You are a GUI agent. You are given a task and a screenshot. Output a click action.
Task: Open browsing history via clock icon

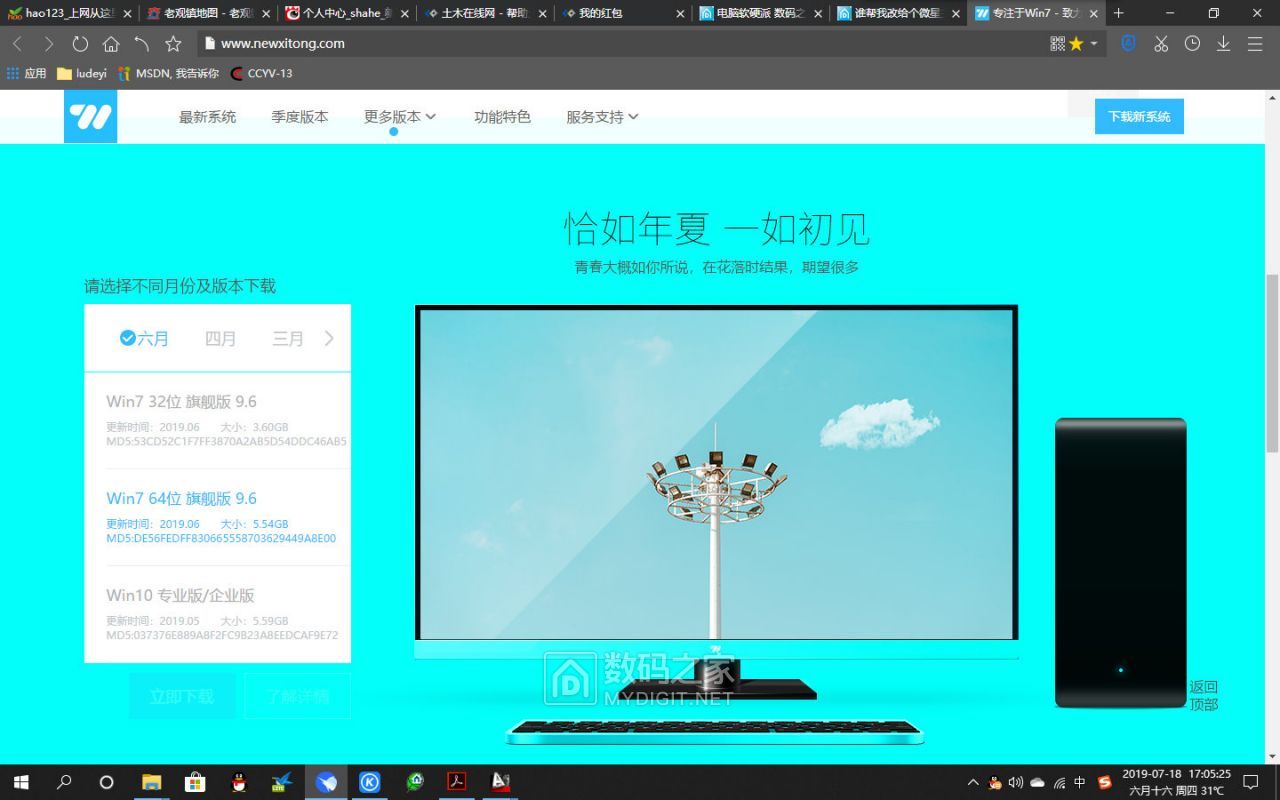[x=1192, y=43]
